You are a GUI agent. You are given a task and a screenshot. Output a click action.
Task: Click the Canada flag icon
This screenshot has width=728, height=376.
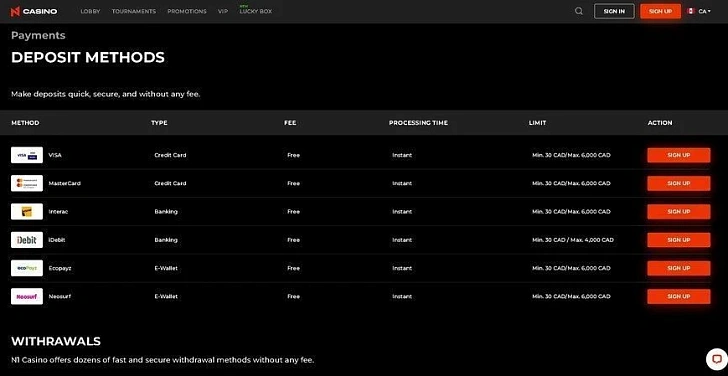click(691, 11)
